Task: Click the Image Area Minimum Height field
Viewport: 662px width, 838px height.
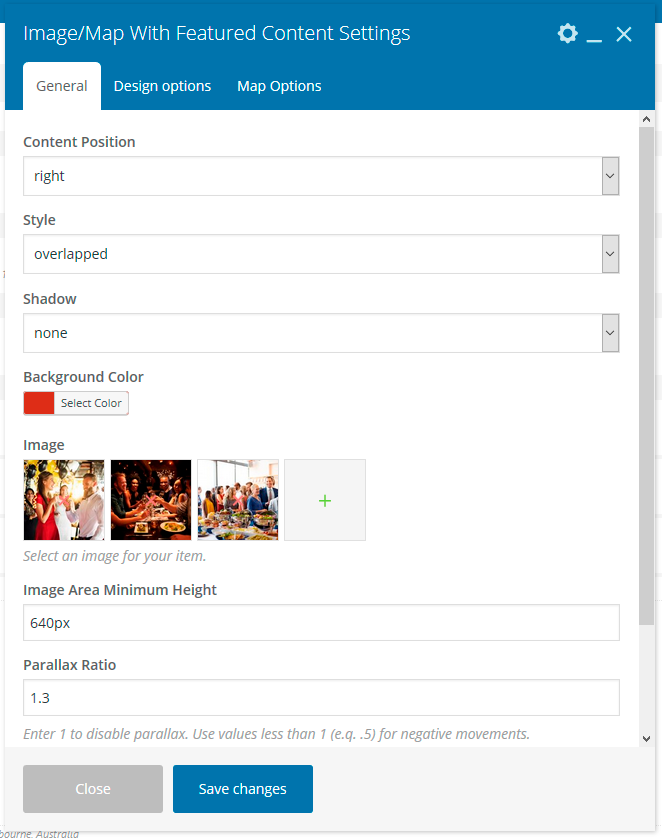Action: (x=321, y=623)
